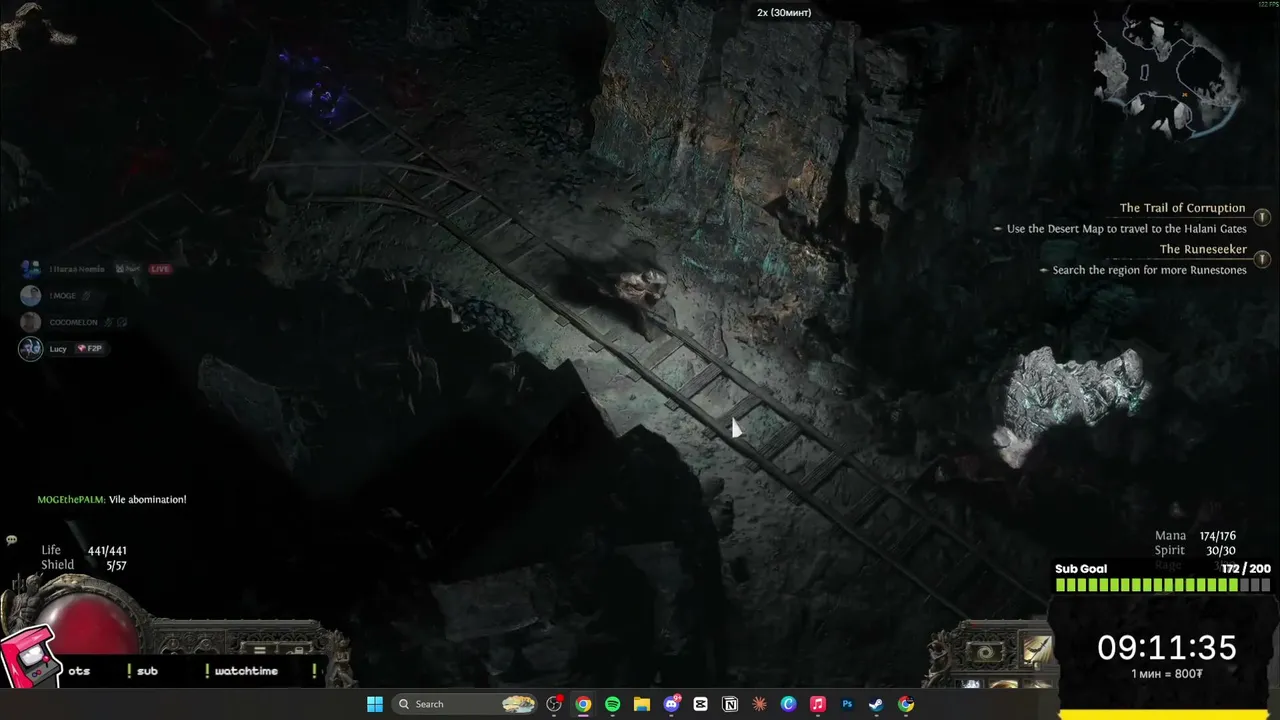The height and width of the screenshot is (720, 1280).
Task: Click the F2P badge next to Lucy
Action: click(x=89, y=348)
